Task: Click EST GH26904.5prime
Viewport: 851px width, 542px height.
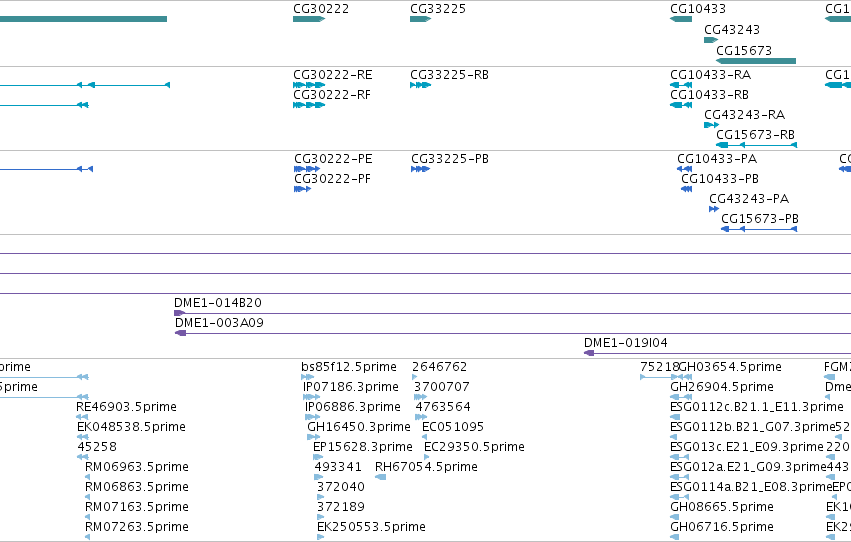Action: (x=722, y=387)
